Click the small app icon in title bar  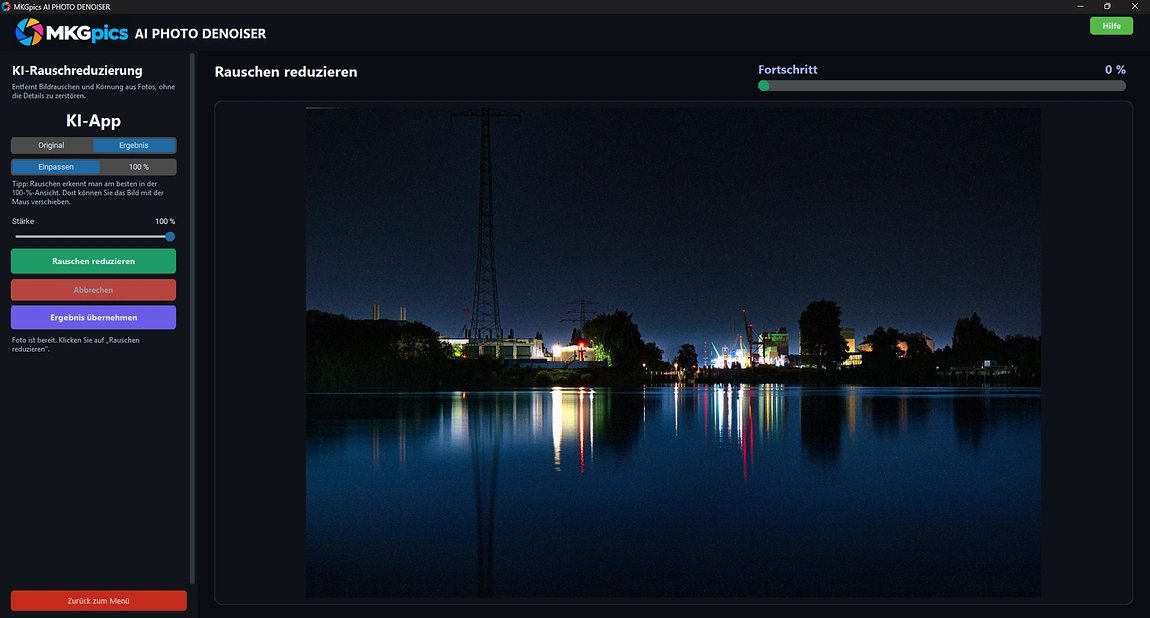coord(7,7)
